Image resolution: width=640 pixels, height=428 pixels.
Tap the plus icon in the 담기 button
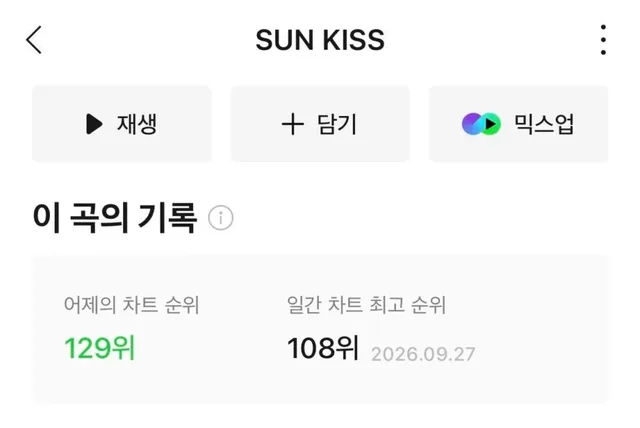(293, 124)
